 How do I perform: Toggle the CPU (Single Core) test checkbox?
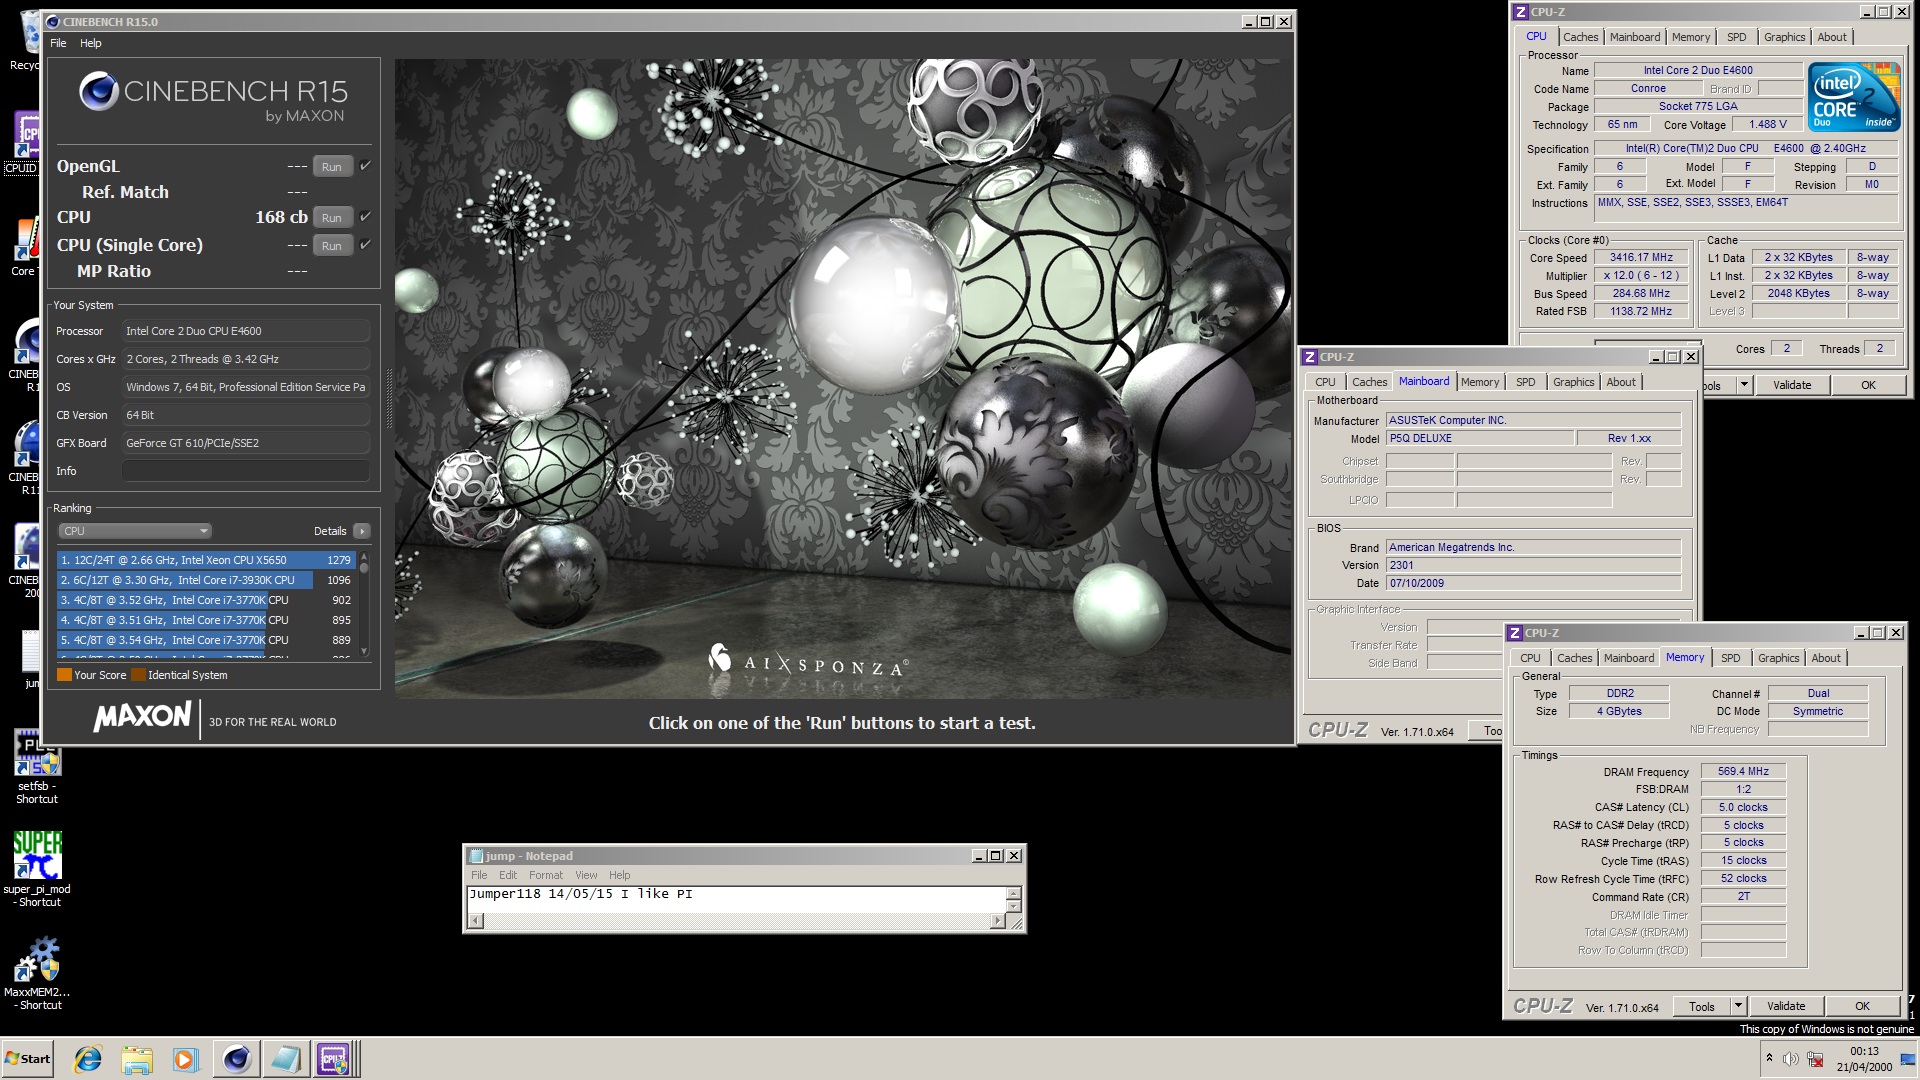(x=365, y=244)
